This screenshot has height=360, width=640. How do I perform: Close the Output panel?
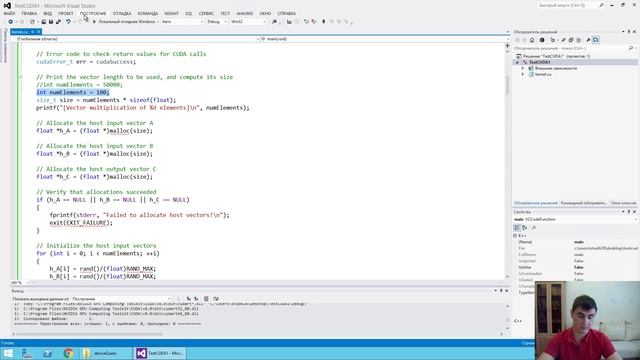tap(507, 291)
